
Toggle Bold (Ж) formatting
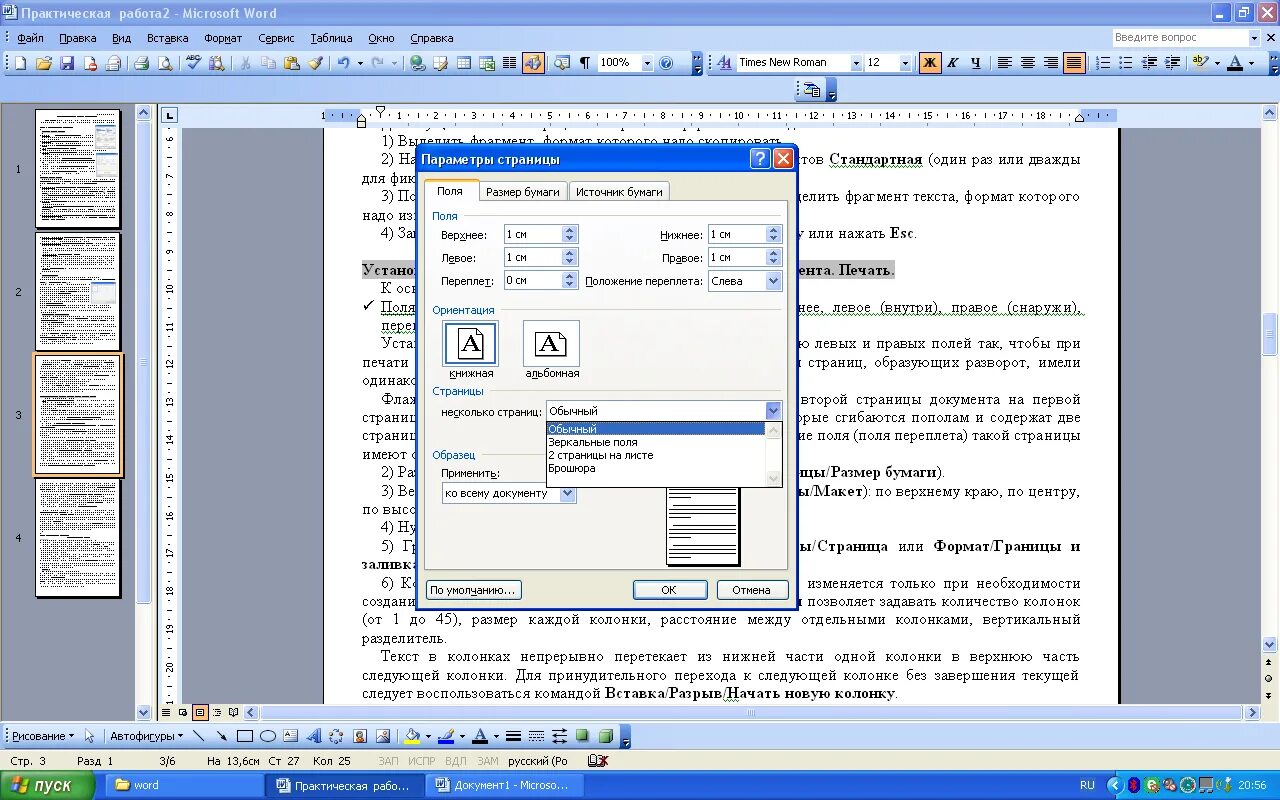click(930, 63)
